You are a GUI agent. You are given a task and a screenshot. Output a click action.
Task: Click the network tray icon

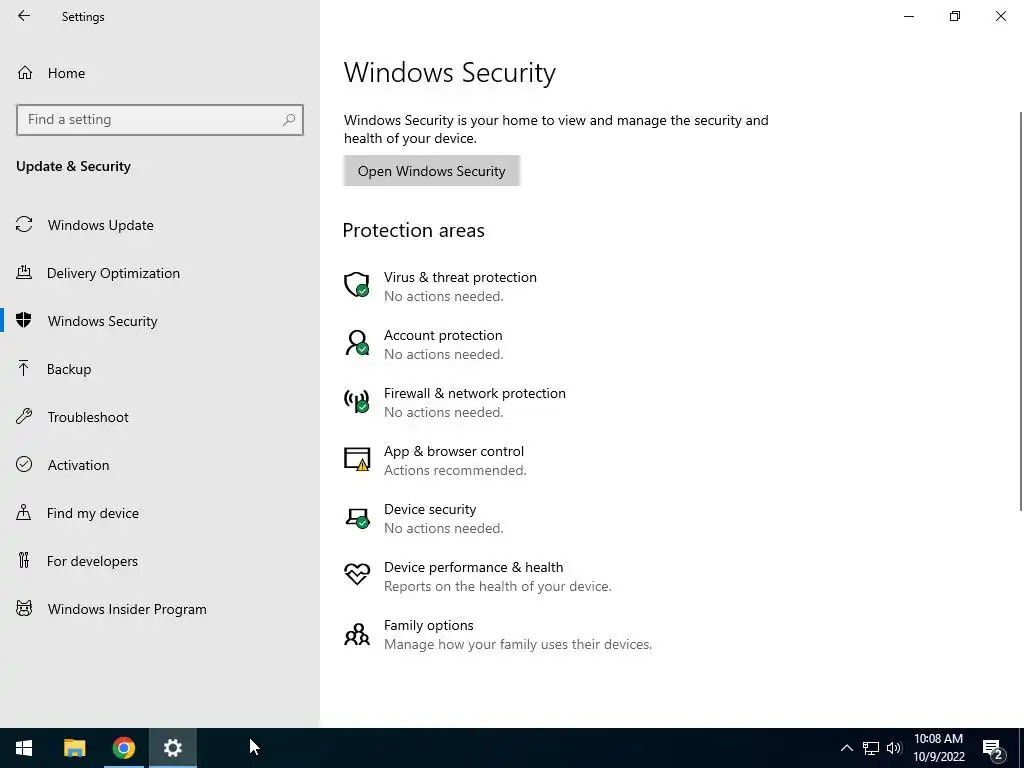click(x=871, y=748)
